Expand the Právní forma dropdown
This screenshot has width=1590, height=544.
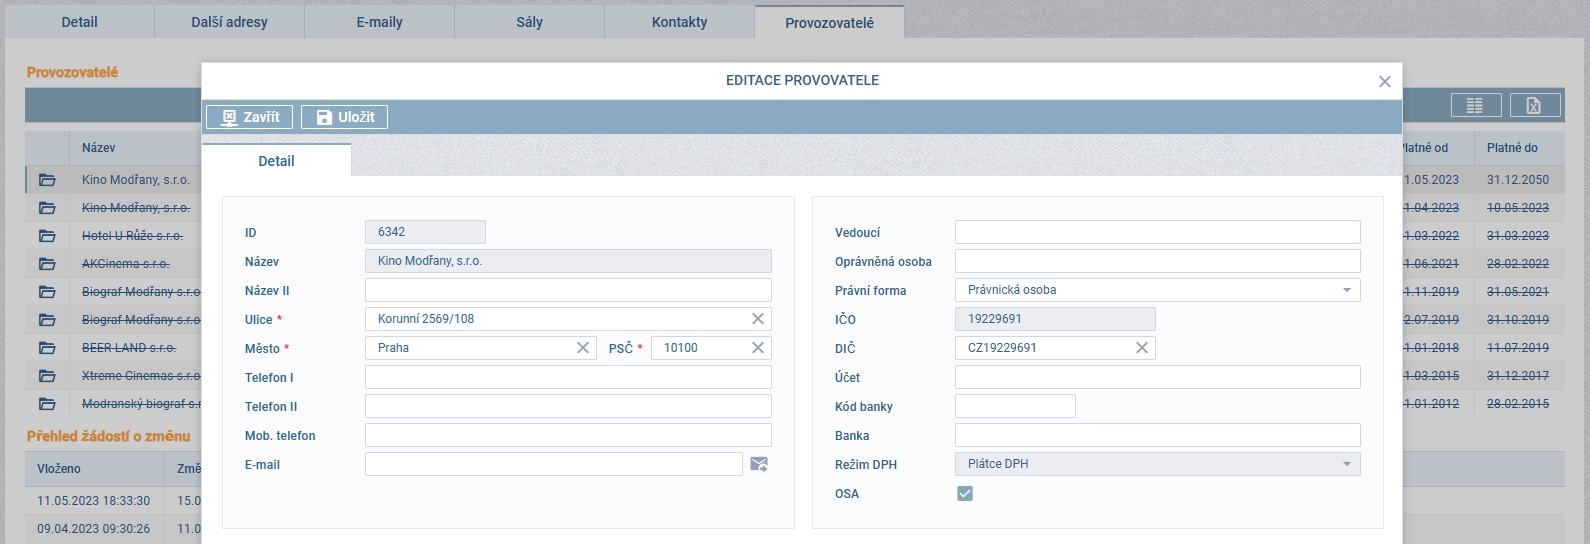(x=1346, y=290)
